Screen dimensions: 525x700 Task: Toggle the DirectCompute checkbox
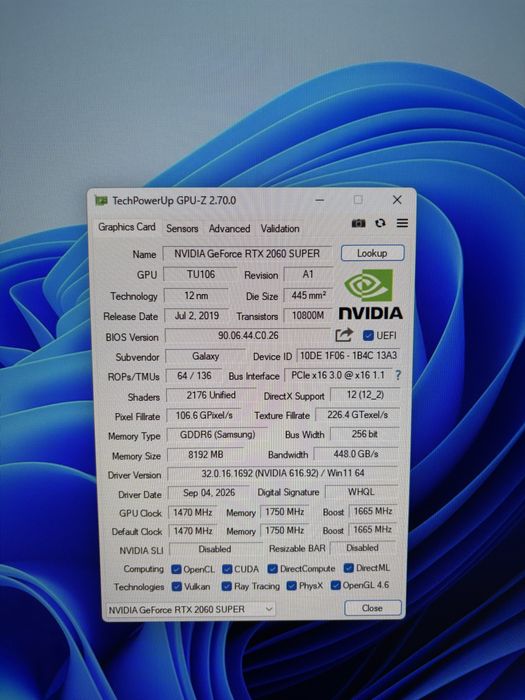click(272, 569)
